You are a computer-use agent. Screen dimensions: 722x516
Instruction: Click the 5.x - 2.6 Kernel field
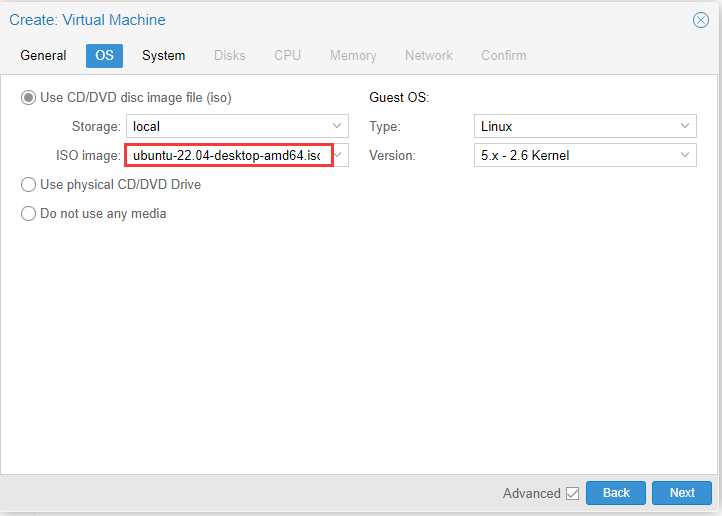(x=574, y=155)
